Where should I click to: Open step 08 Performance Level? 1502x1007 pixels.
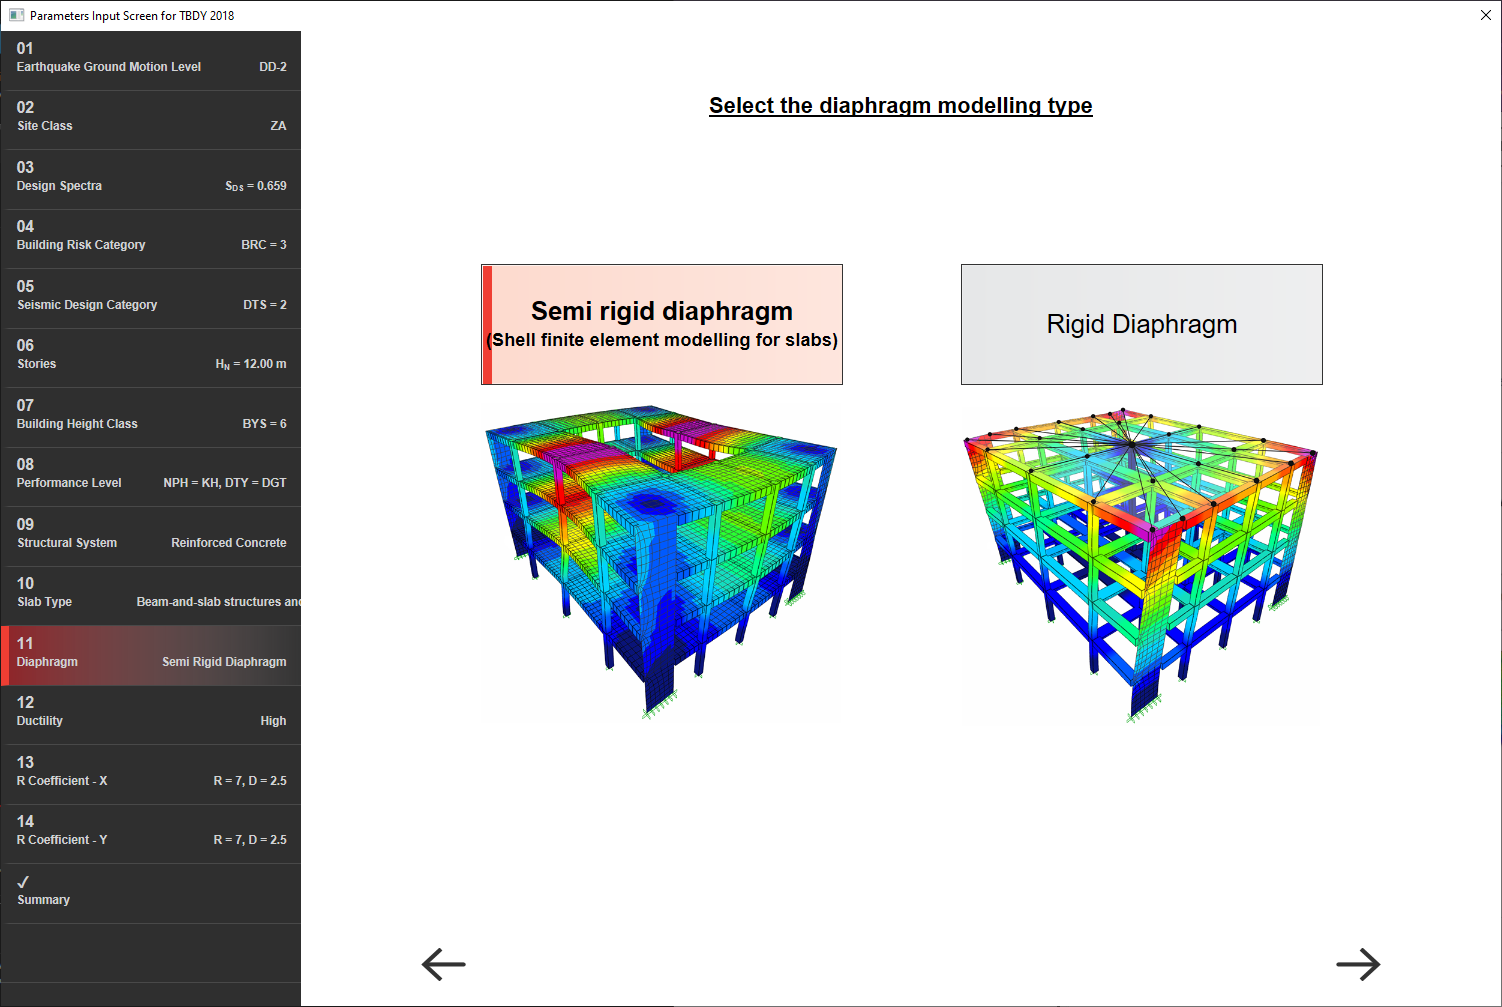(151, 477)
